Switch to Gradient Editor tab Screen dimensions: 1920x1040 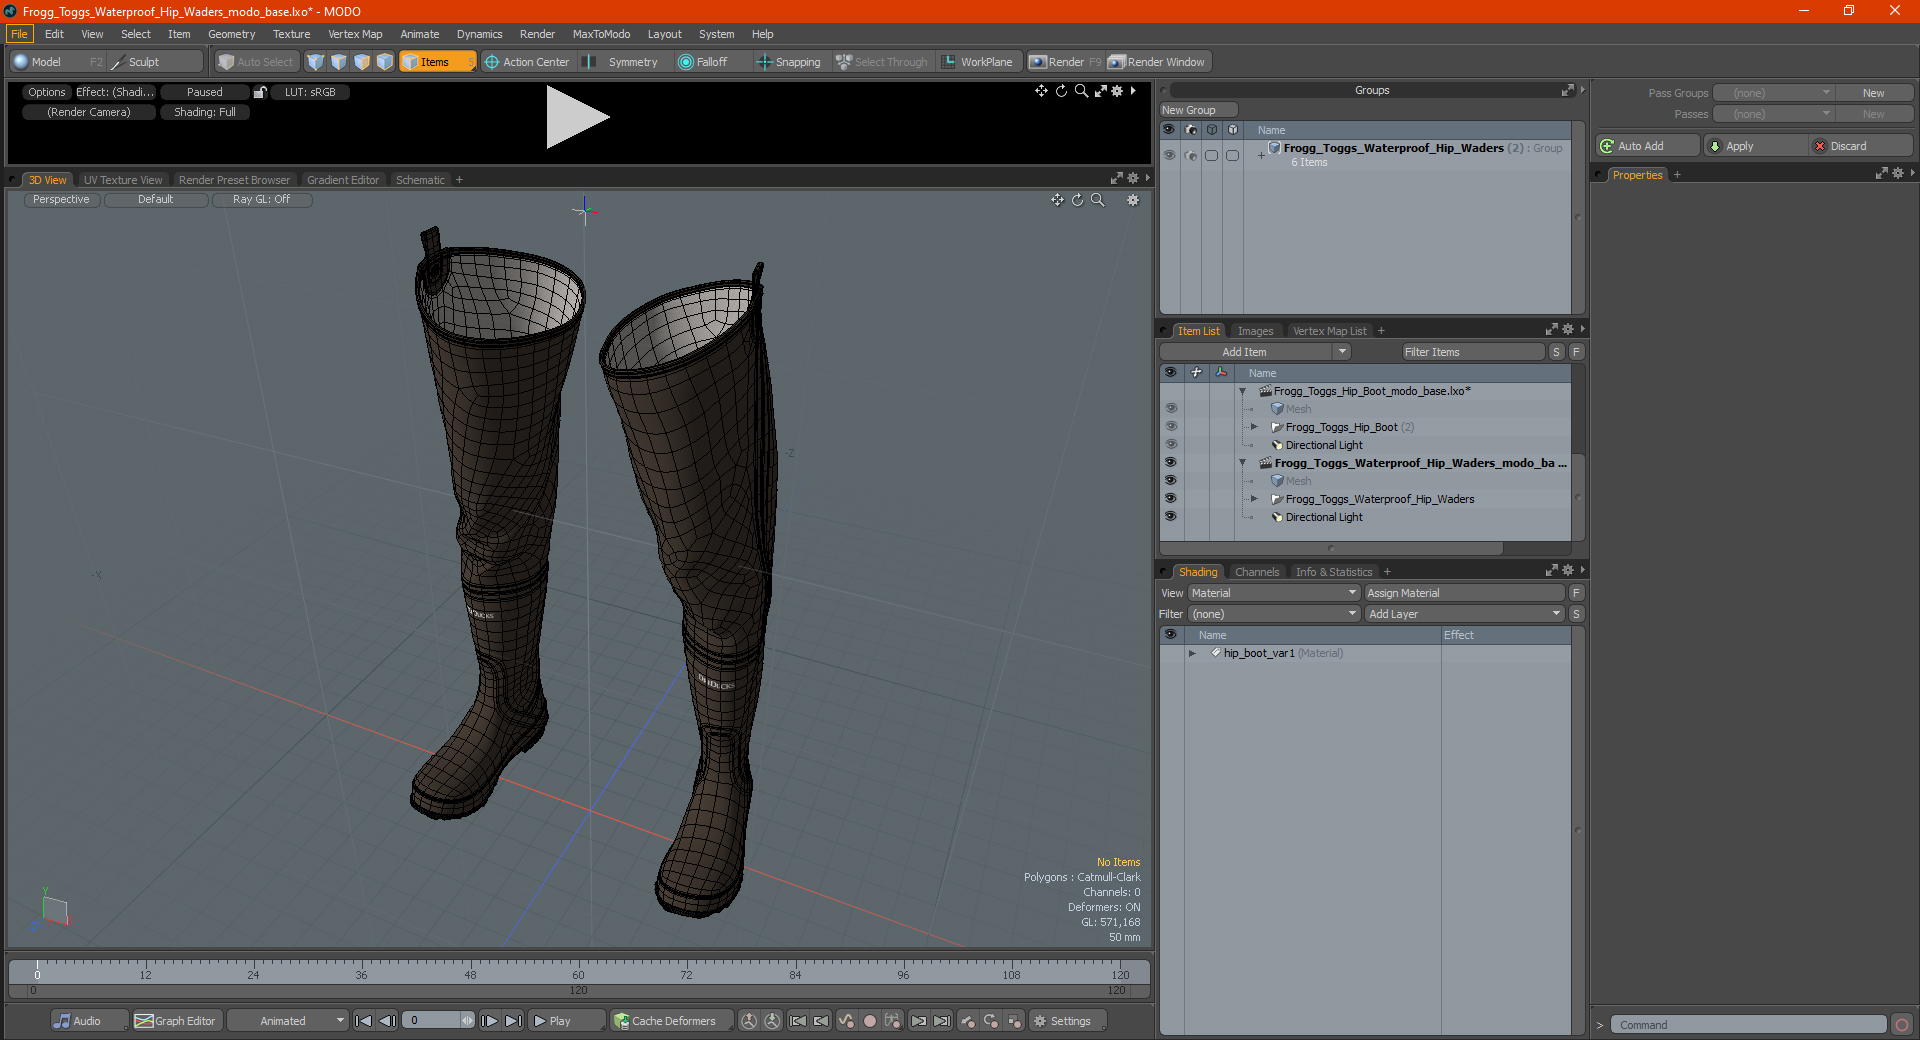pyautogui.click(x=343, y=180)
